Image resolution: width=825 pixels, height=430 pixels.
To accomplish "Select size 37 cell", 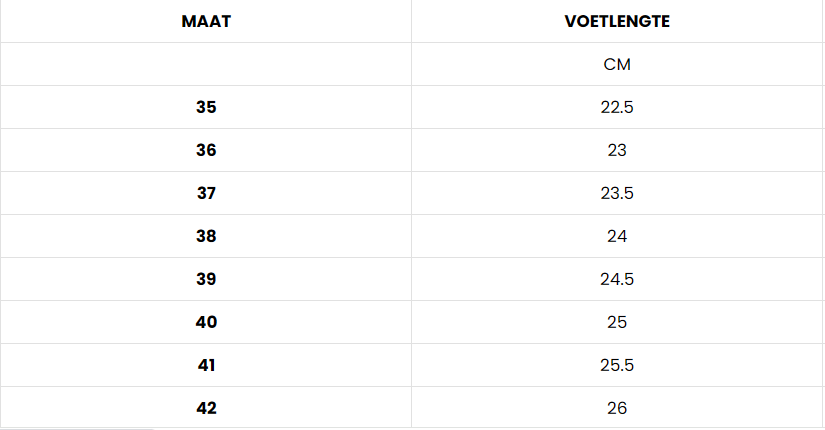I will [206, 193].
